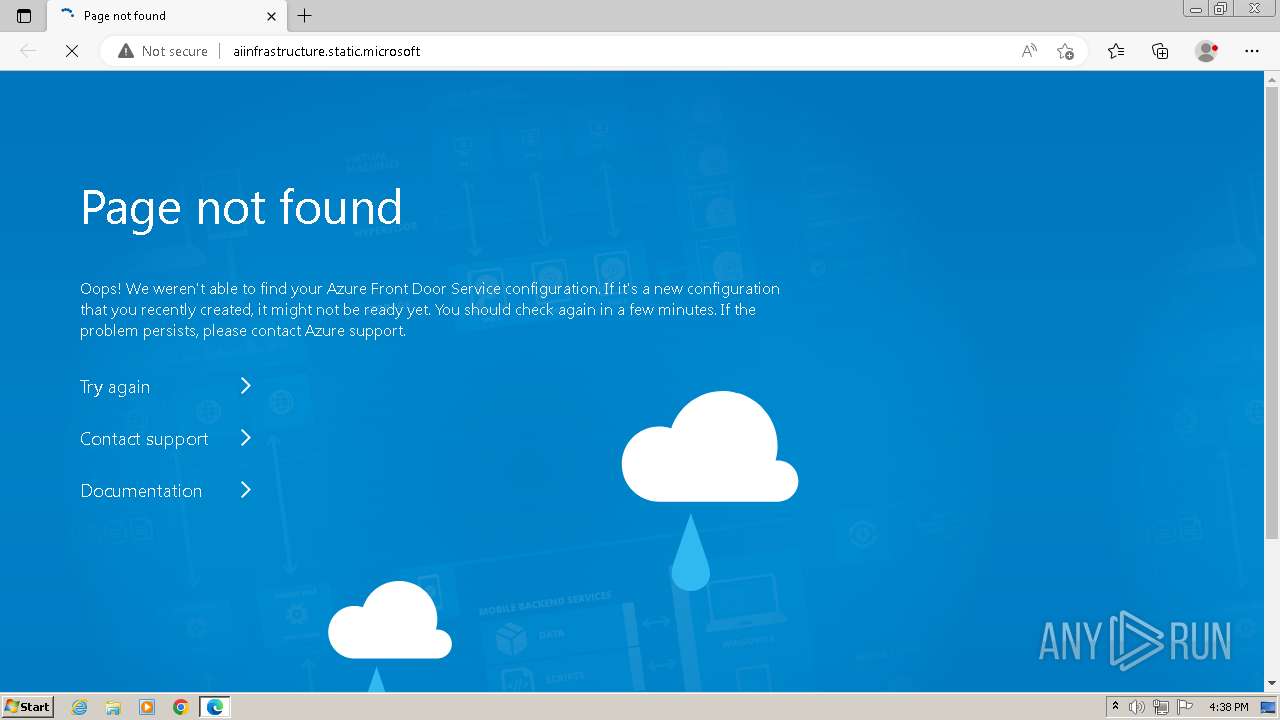Open the Favorites list

click(x=1116, y=51)
